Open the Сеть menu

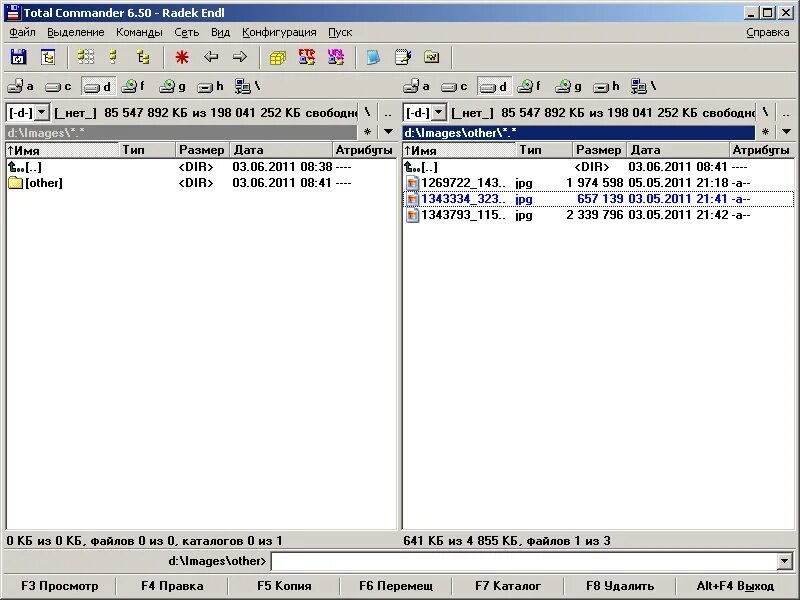click(187, 32)
